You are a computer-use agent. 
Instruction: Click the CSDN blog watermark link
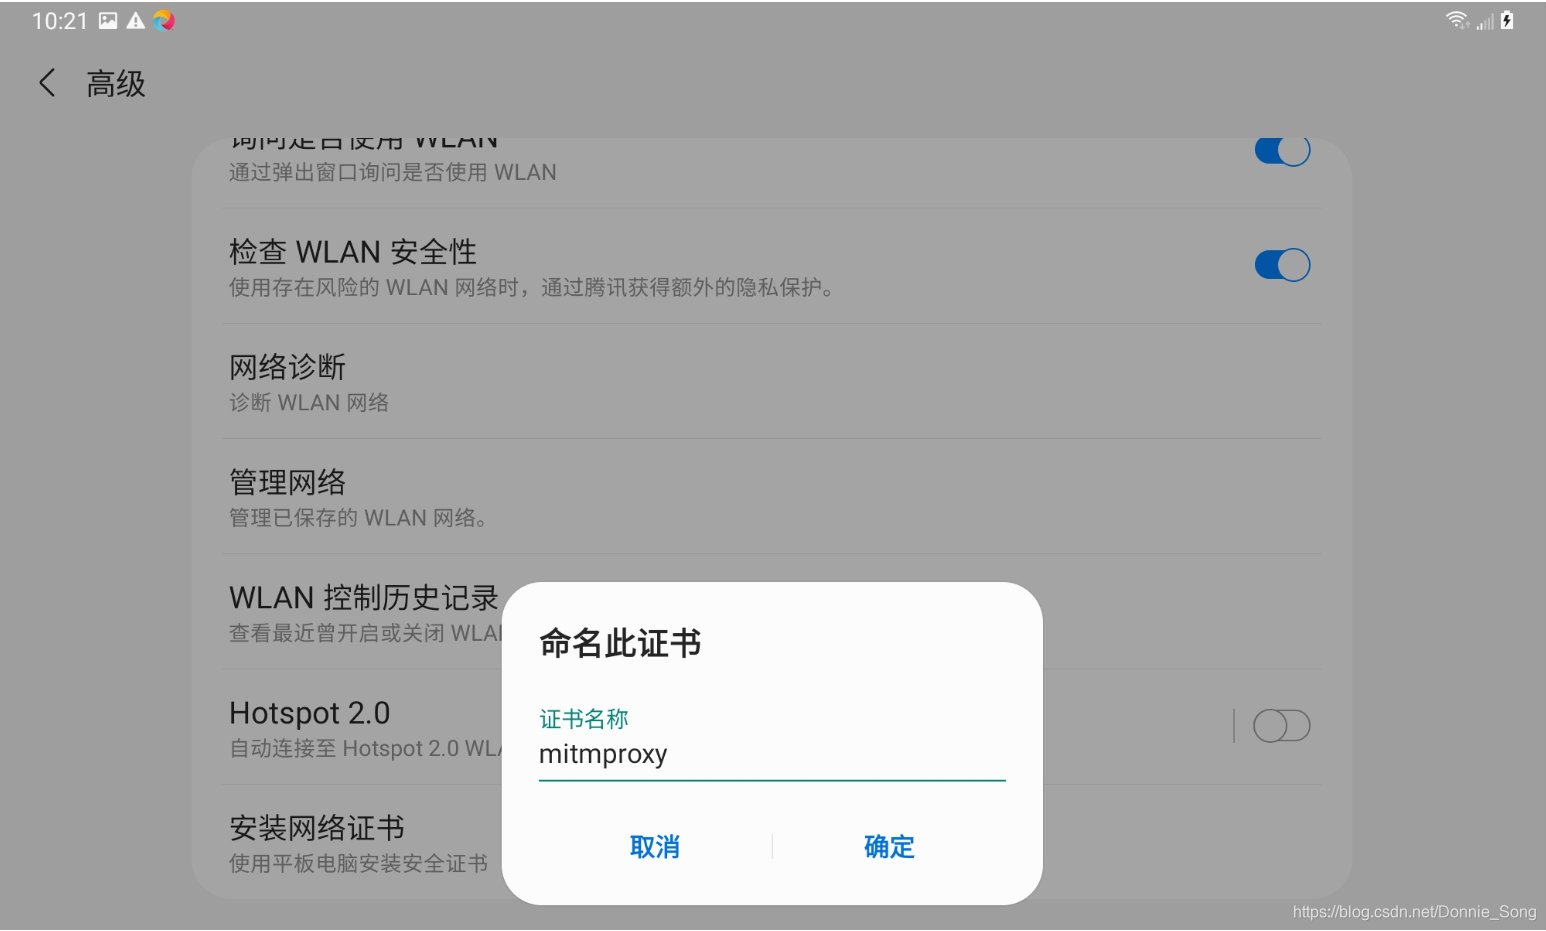pyautogui.click(x=1414, y=911)
